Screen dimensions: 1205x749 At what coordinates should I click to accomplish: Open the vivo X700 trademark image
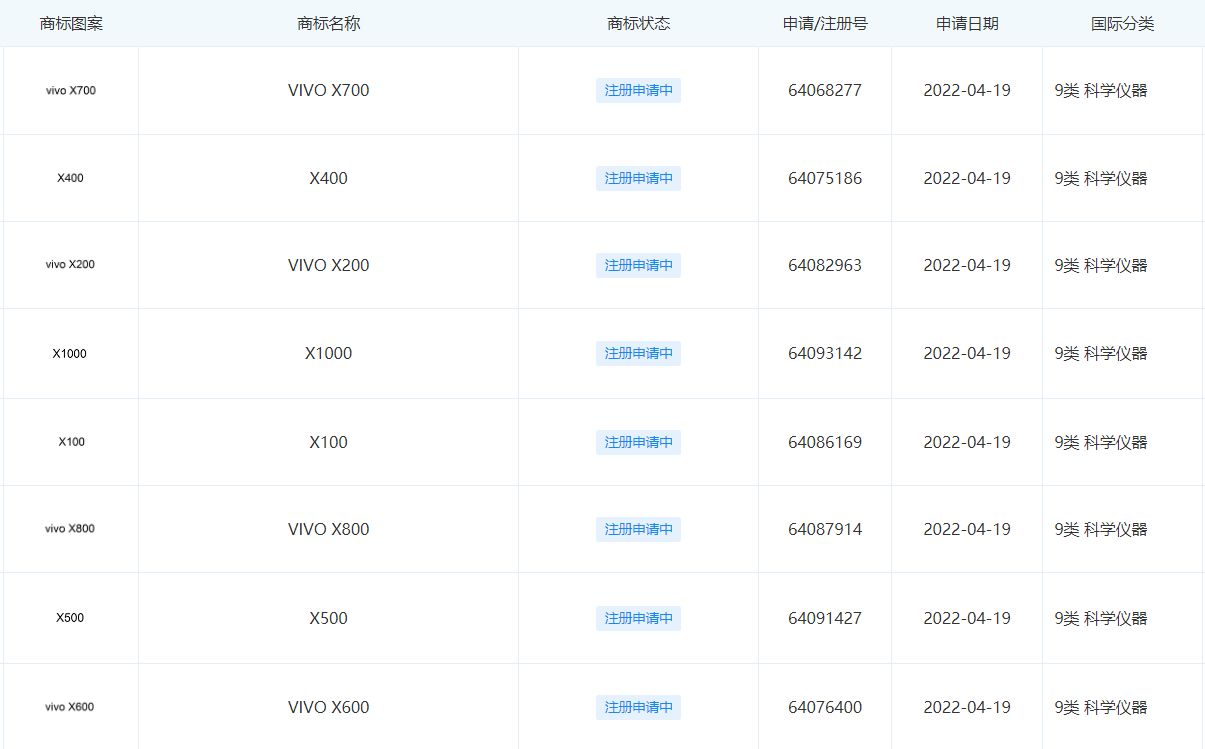coord(71,90)
